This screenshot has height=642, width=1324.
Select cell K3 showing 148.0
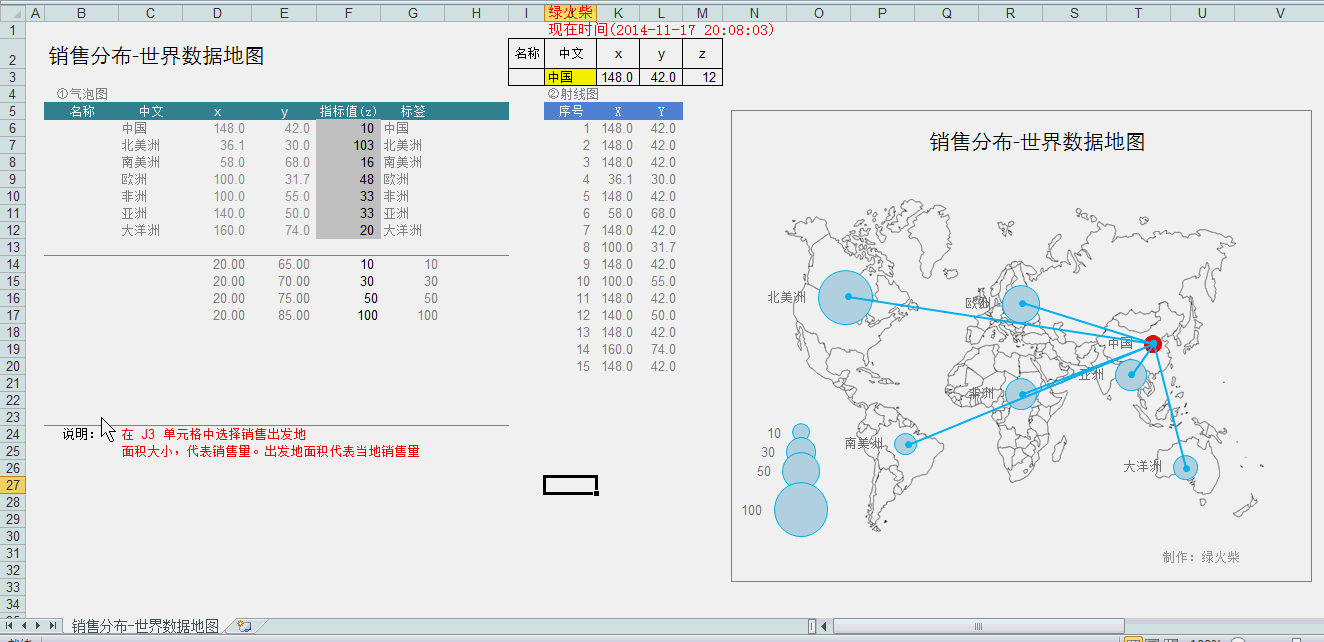click(620, 77)
